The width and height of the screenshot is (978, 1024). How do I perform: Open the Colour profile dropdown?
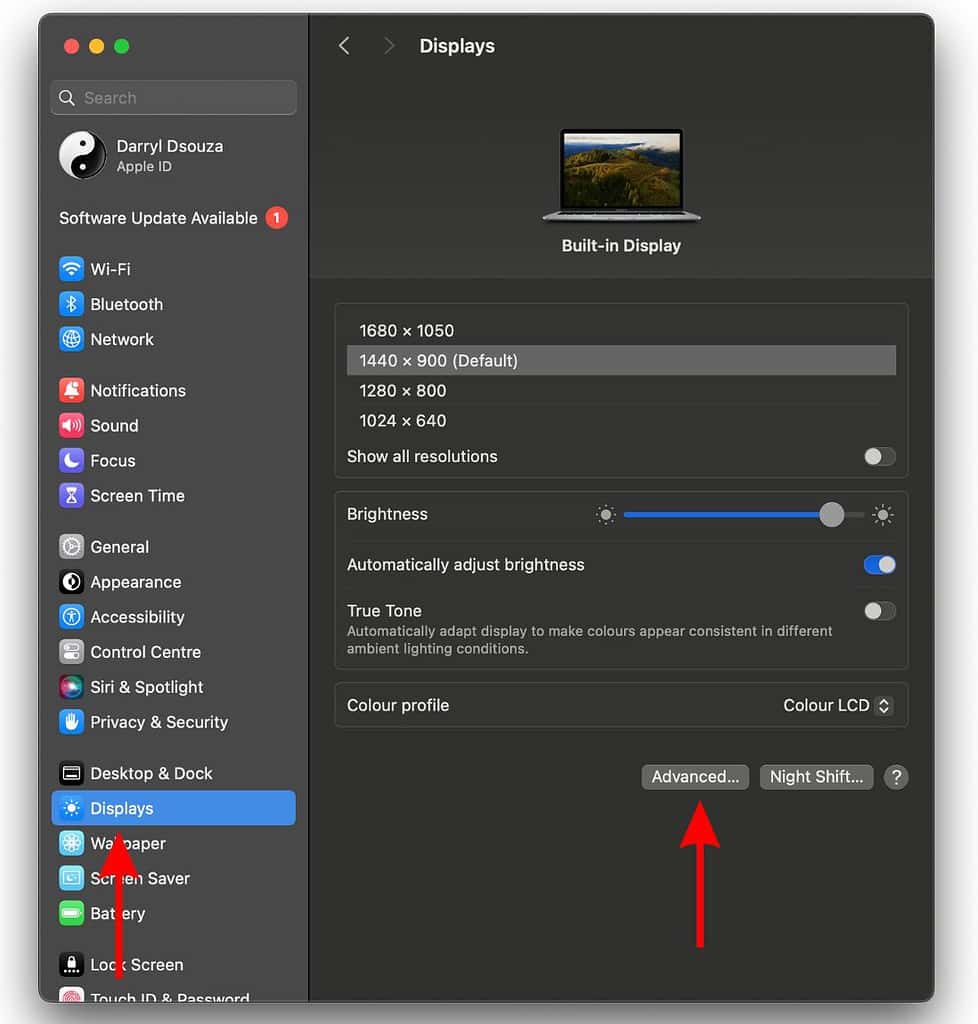point(838,705)
